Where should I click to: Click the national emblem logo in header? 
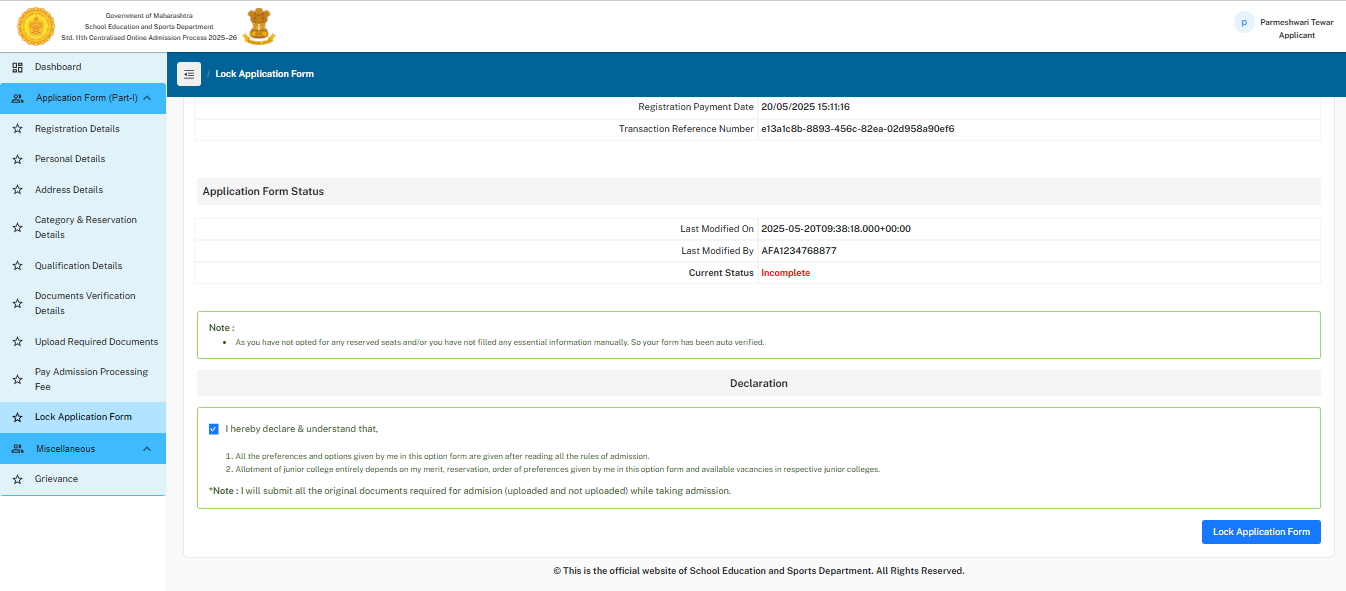point(259,25)
